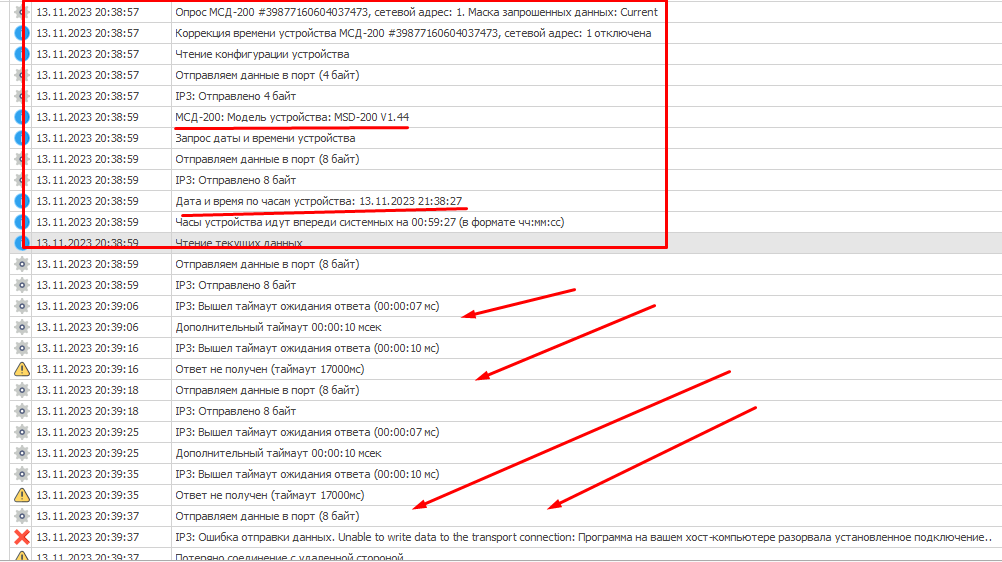Click gear icon beside 'IP3: Отправлено 4 байт'

pyautogui.click(x=22, y=96)
